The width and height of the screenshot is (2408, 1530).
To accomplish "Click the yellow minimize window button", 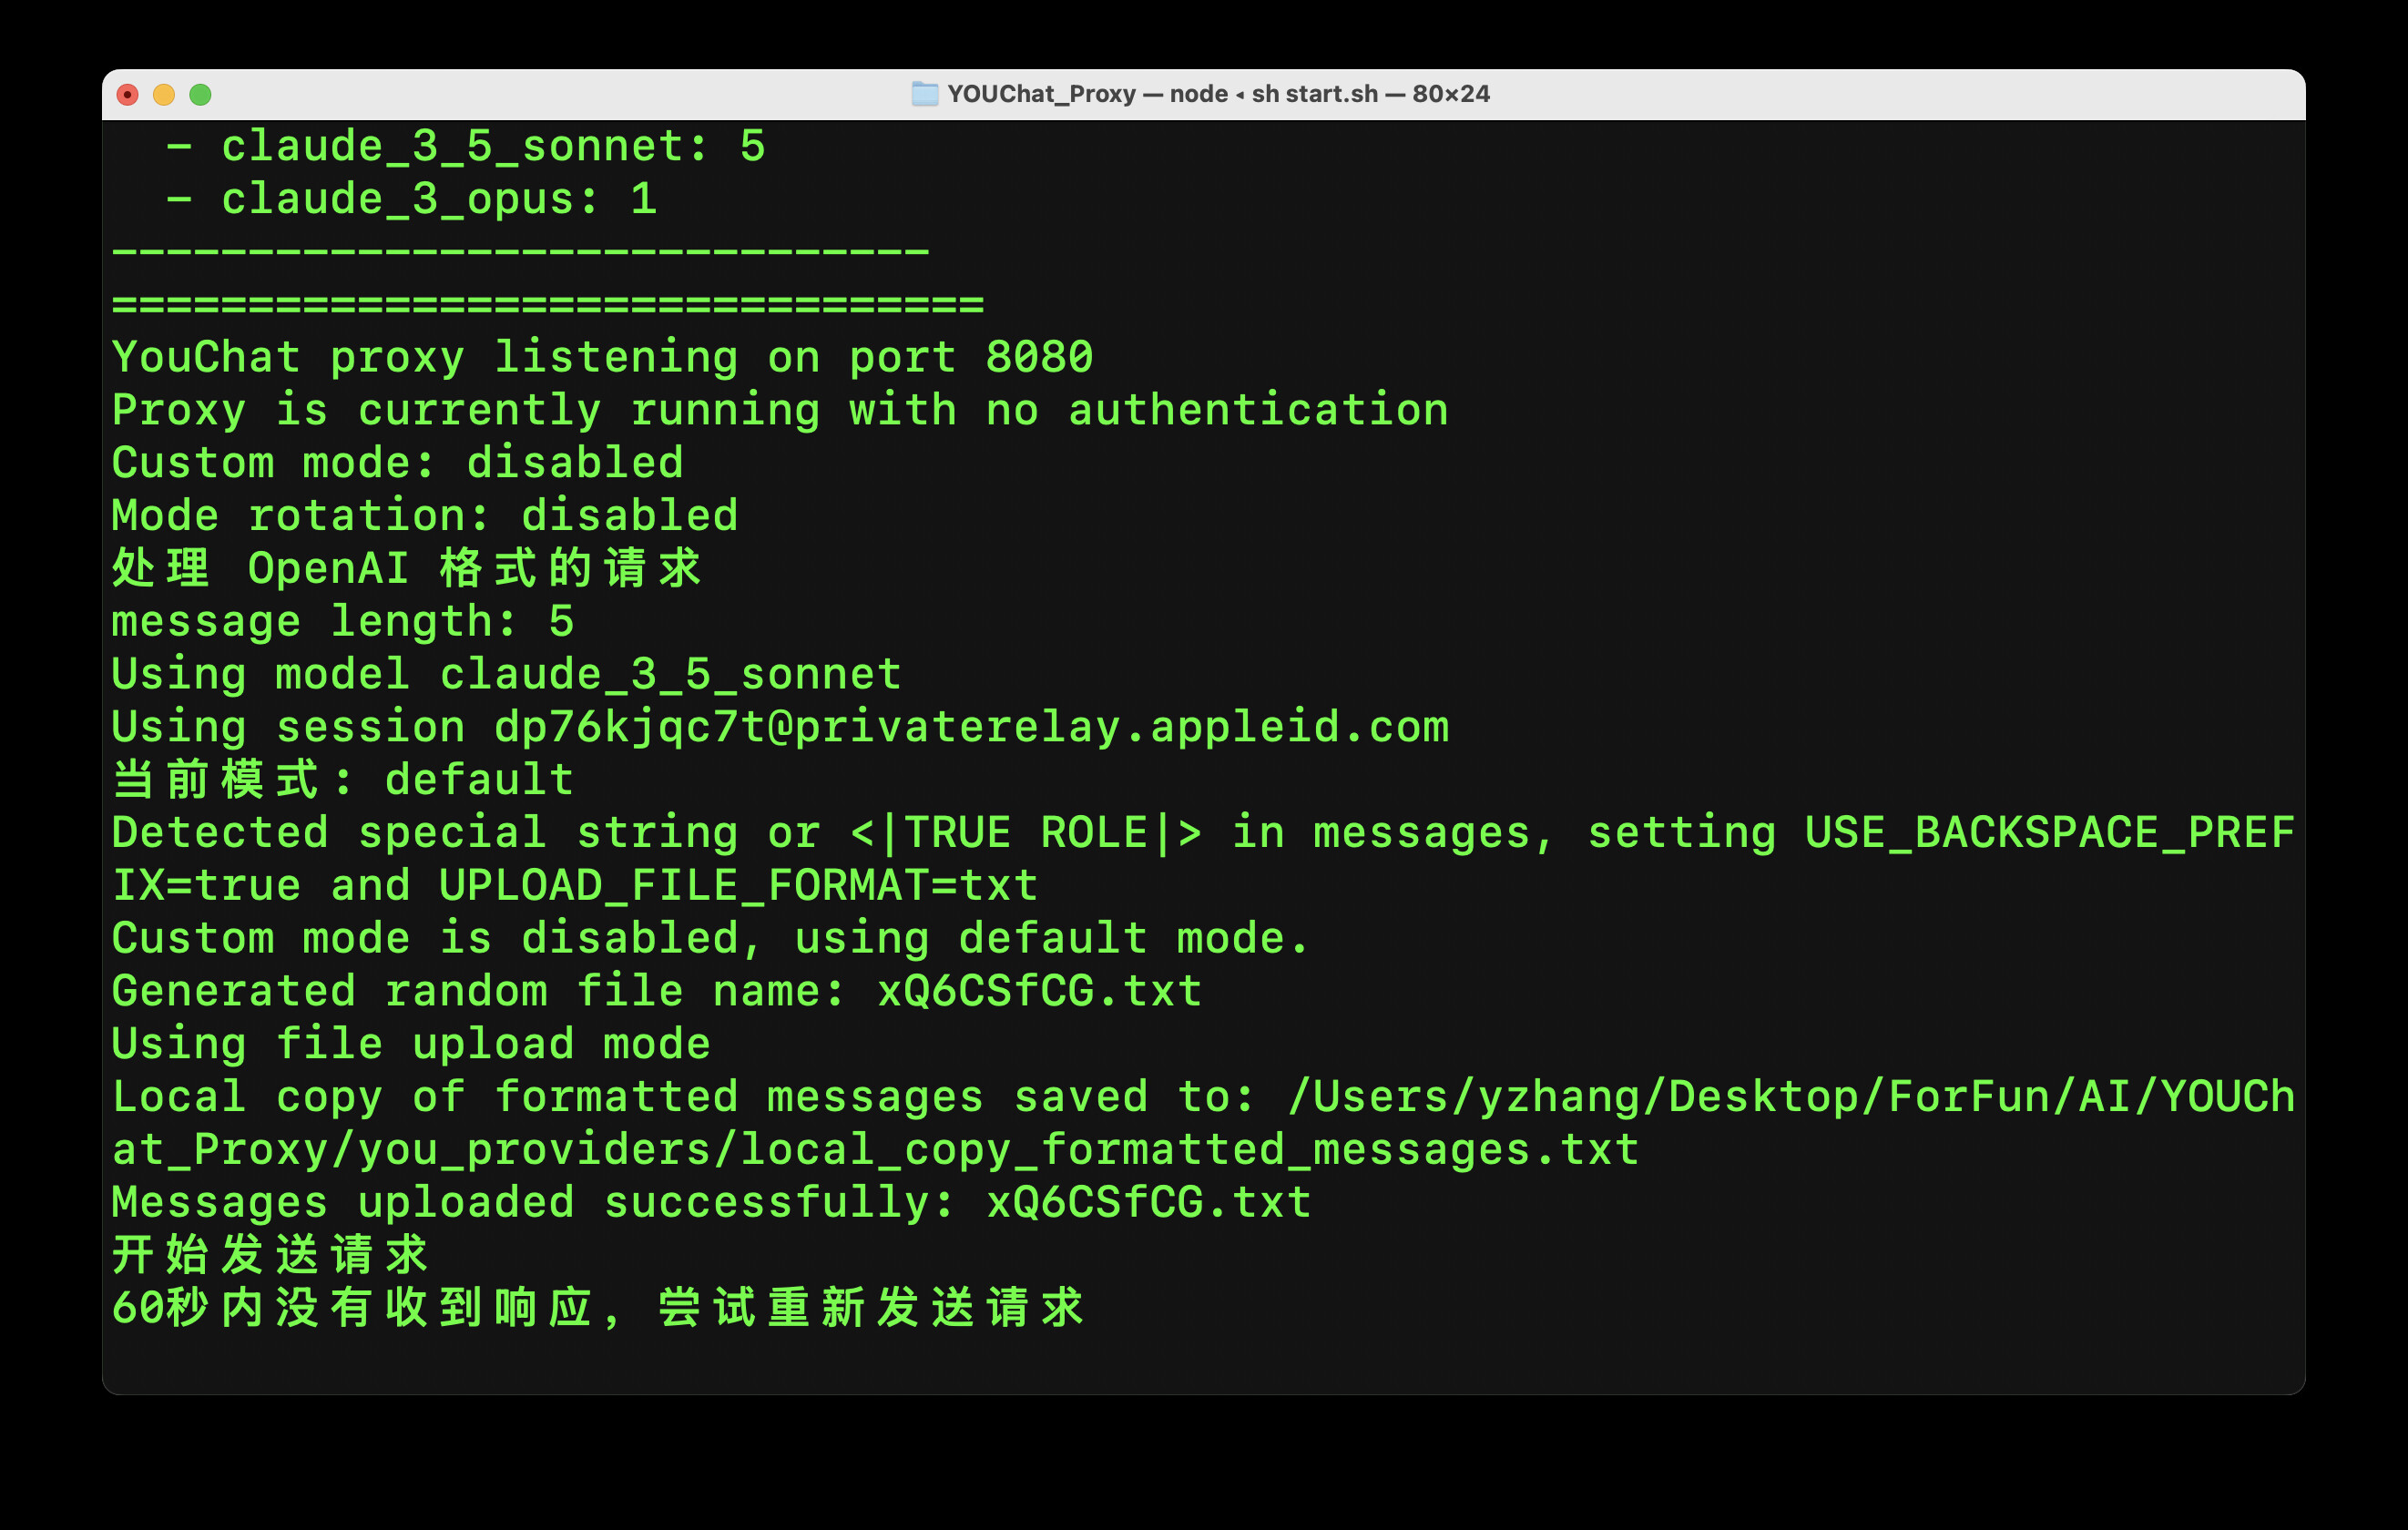I will point(164,94).
